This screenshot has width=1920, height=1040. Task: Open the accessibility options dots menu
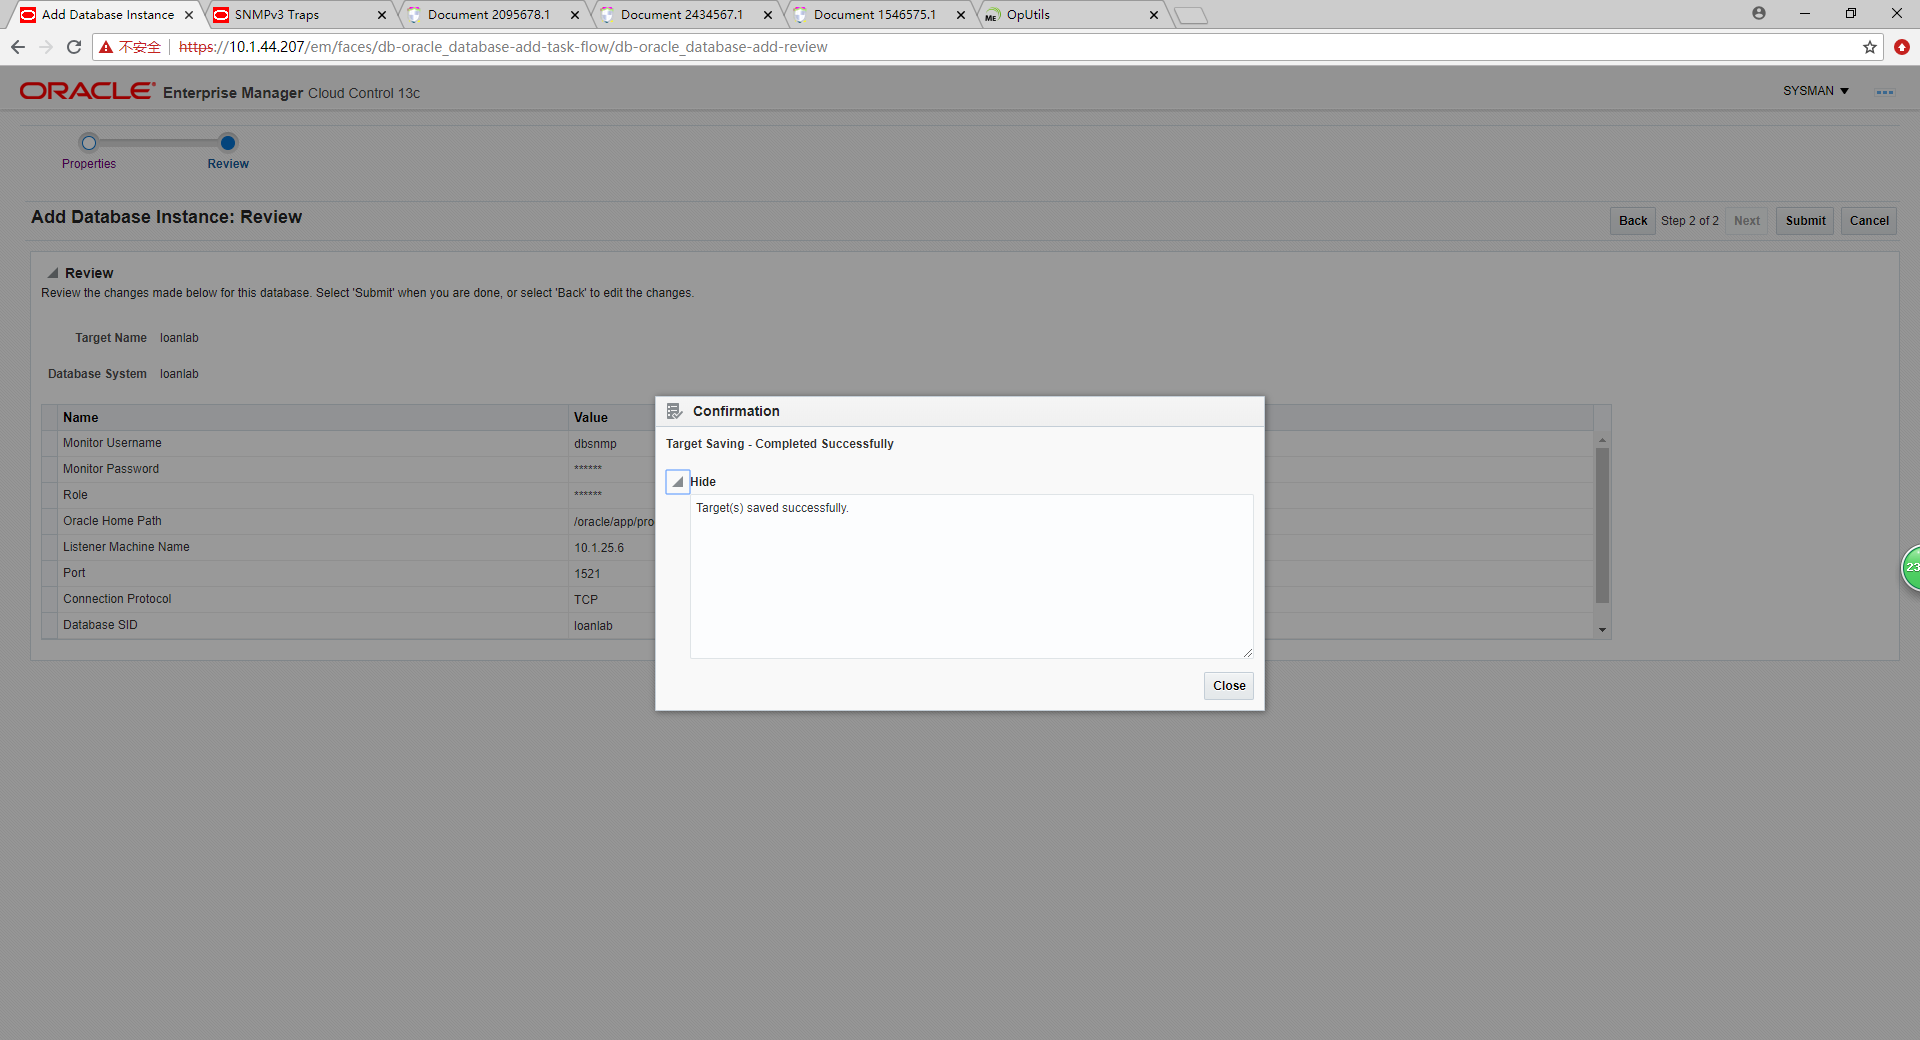point(1885,92)
